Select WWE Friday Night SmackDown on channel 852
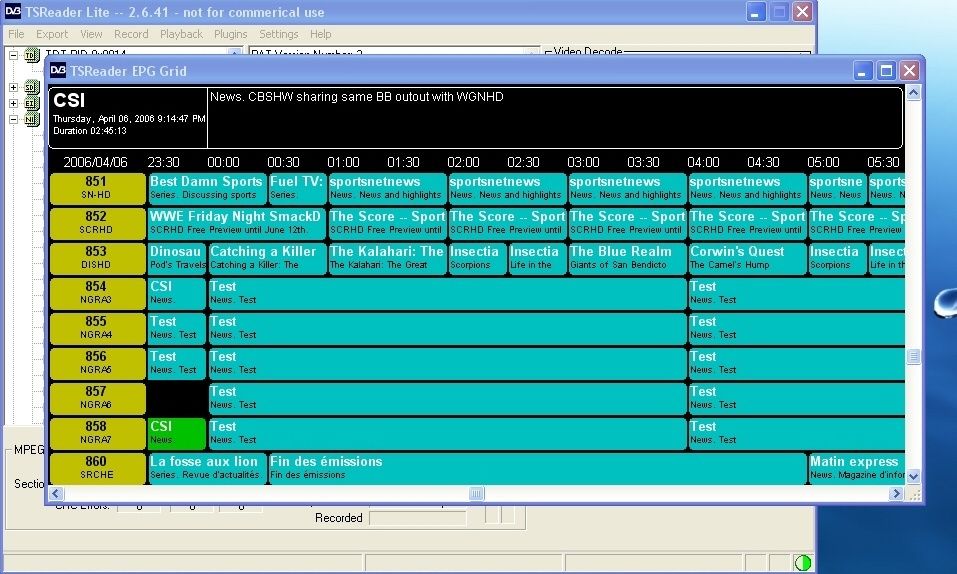 (x=236, y=223)
